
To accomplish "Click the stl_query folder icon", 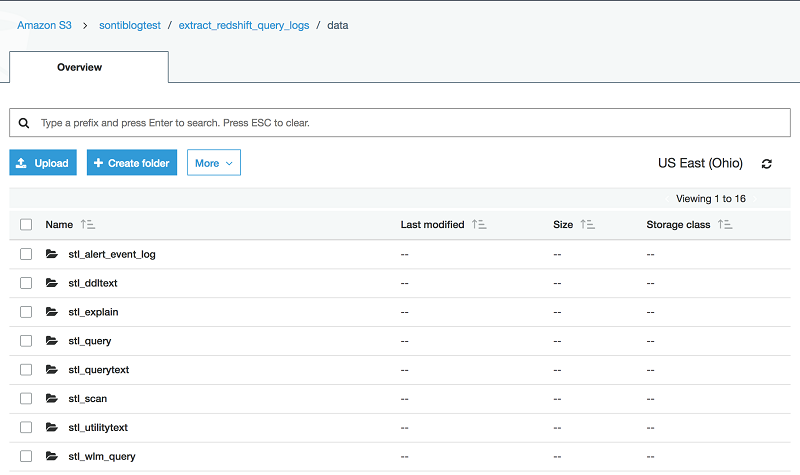I will 52,340.
